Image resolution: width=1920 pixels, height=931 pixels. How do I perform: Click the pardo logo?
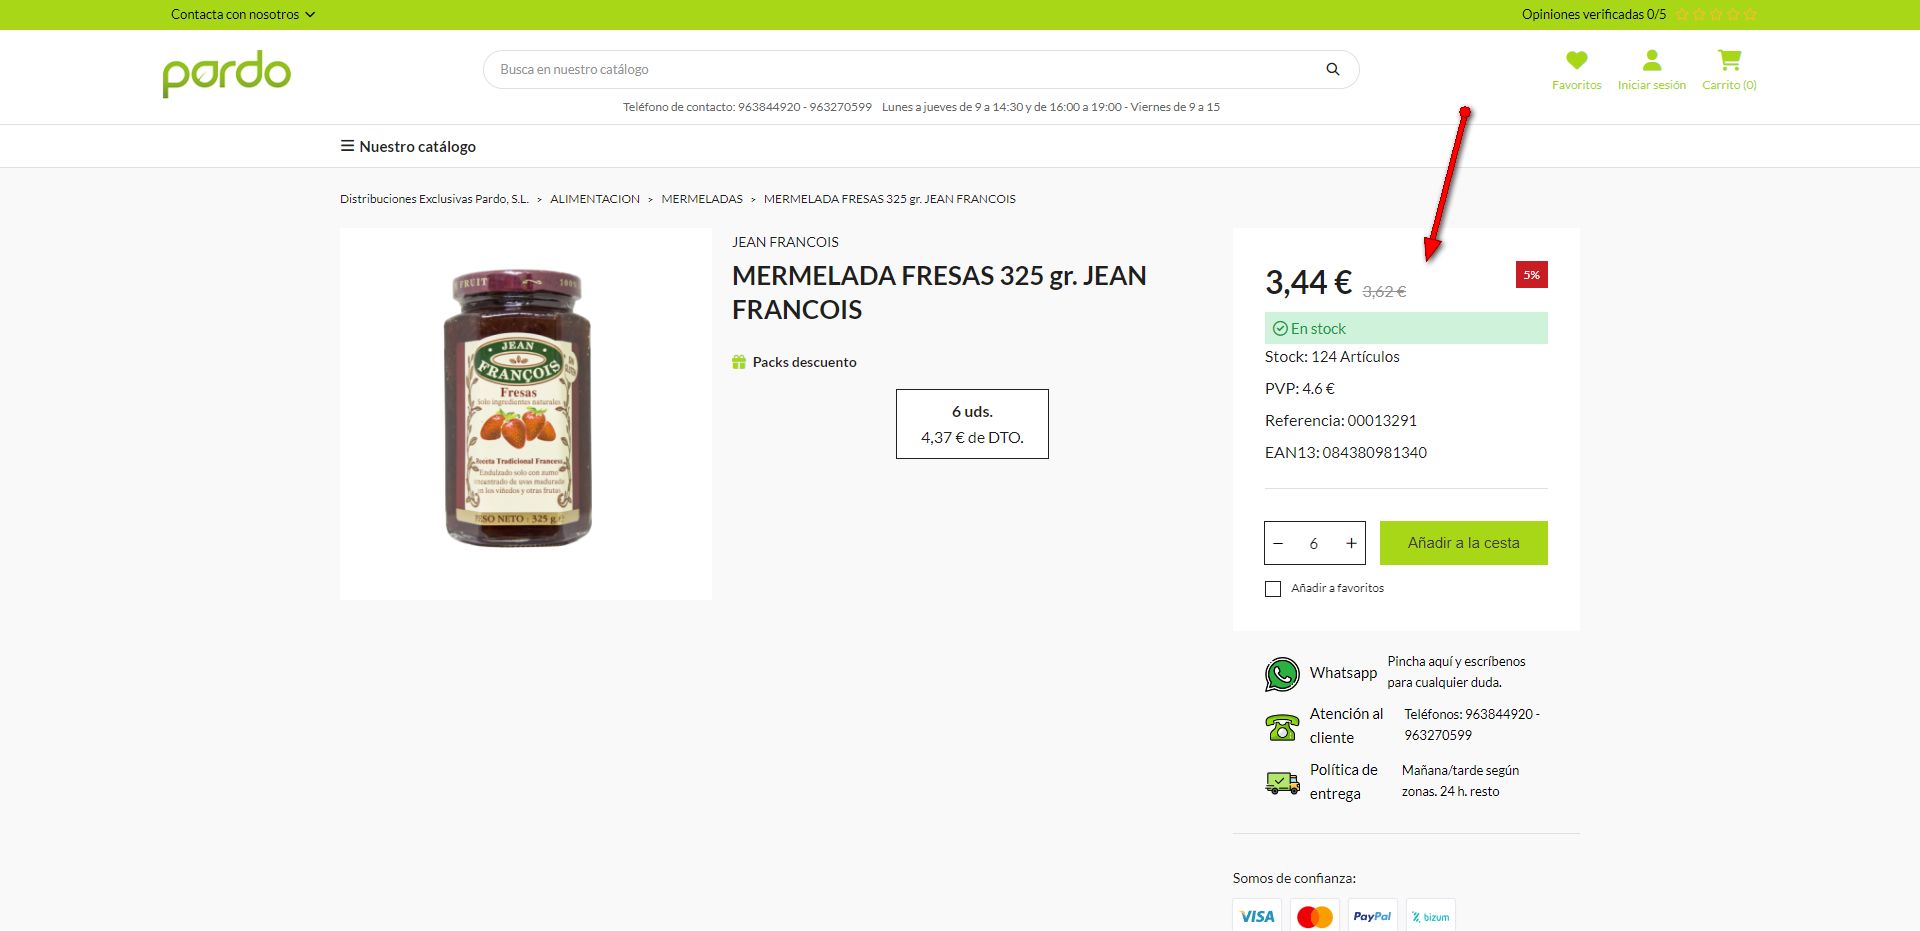pyautogui.click(x=227, y=74)
